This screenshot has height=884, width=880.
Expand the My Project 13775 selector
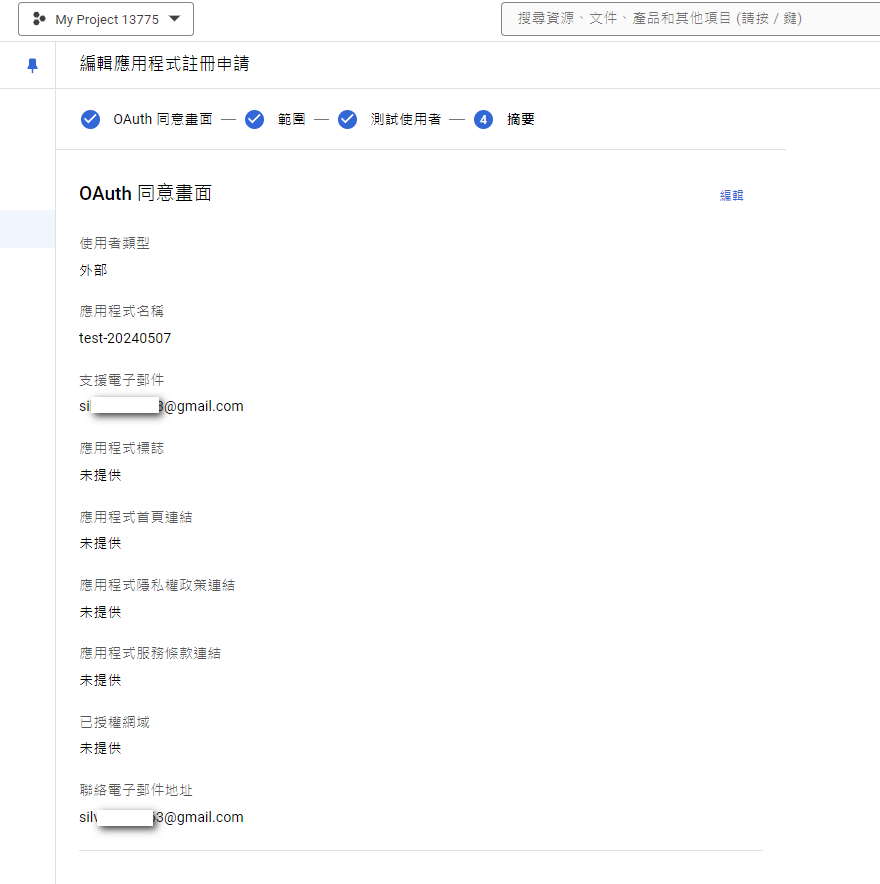[105, 18]
